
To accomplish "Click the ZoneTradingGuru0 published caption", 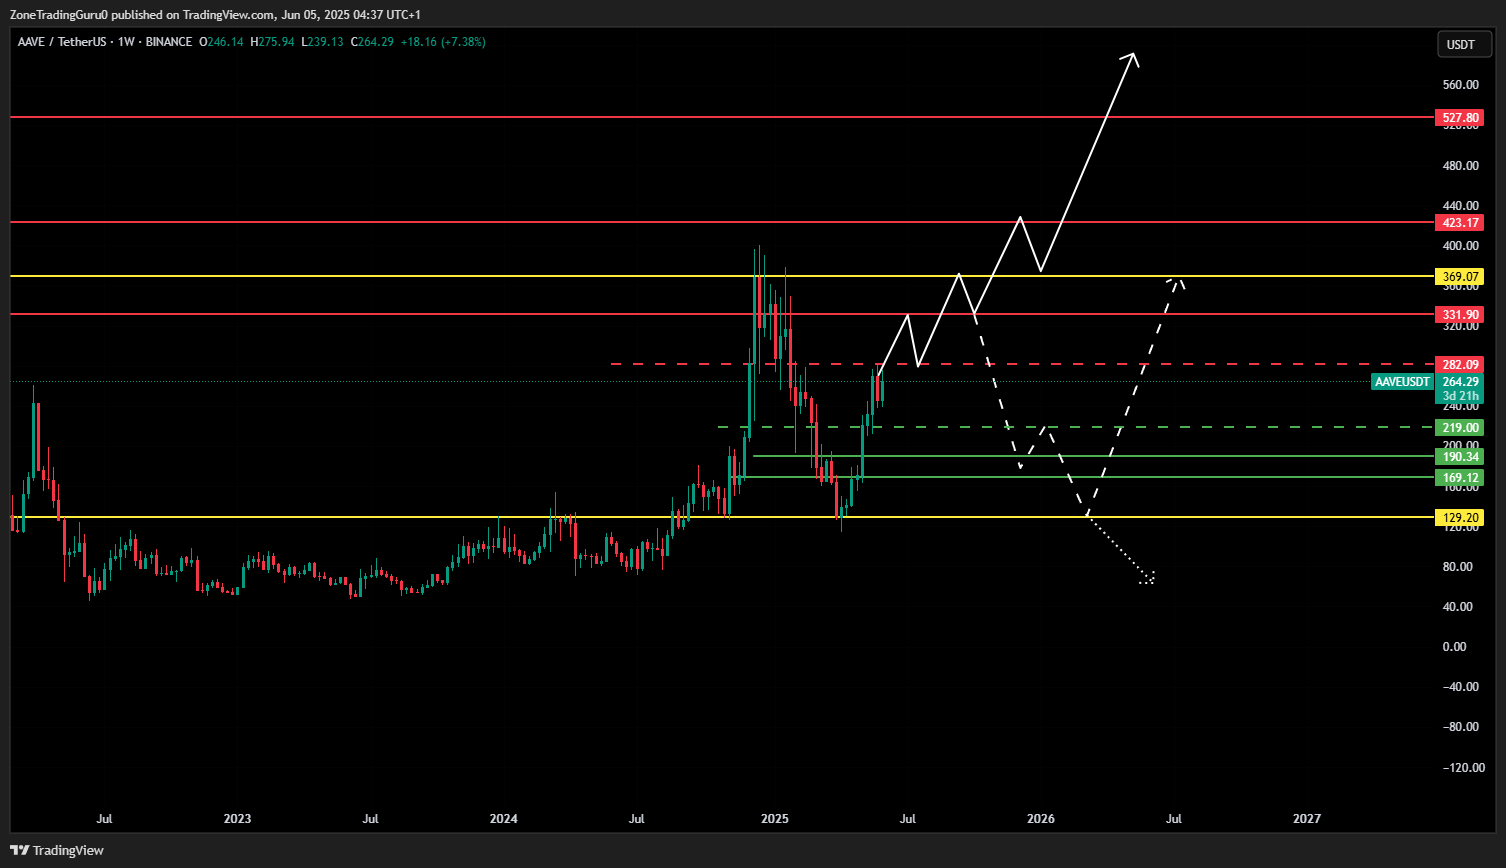I will pos(215,15).
